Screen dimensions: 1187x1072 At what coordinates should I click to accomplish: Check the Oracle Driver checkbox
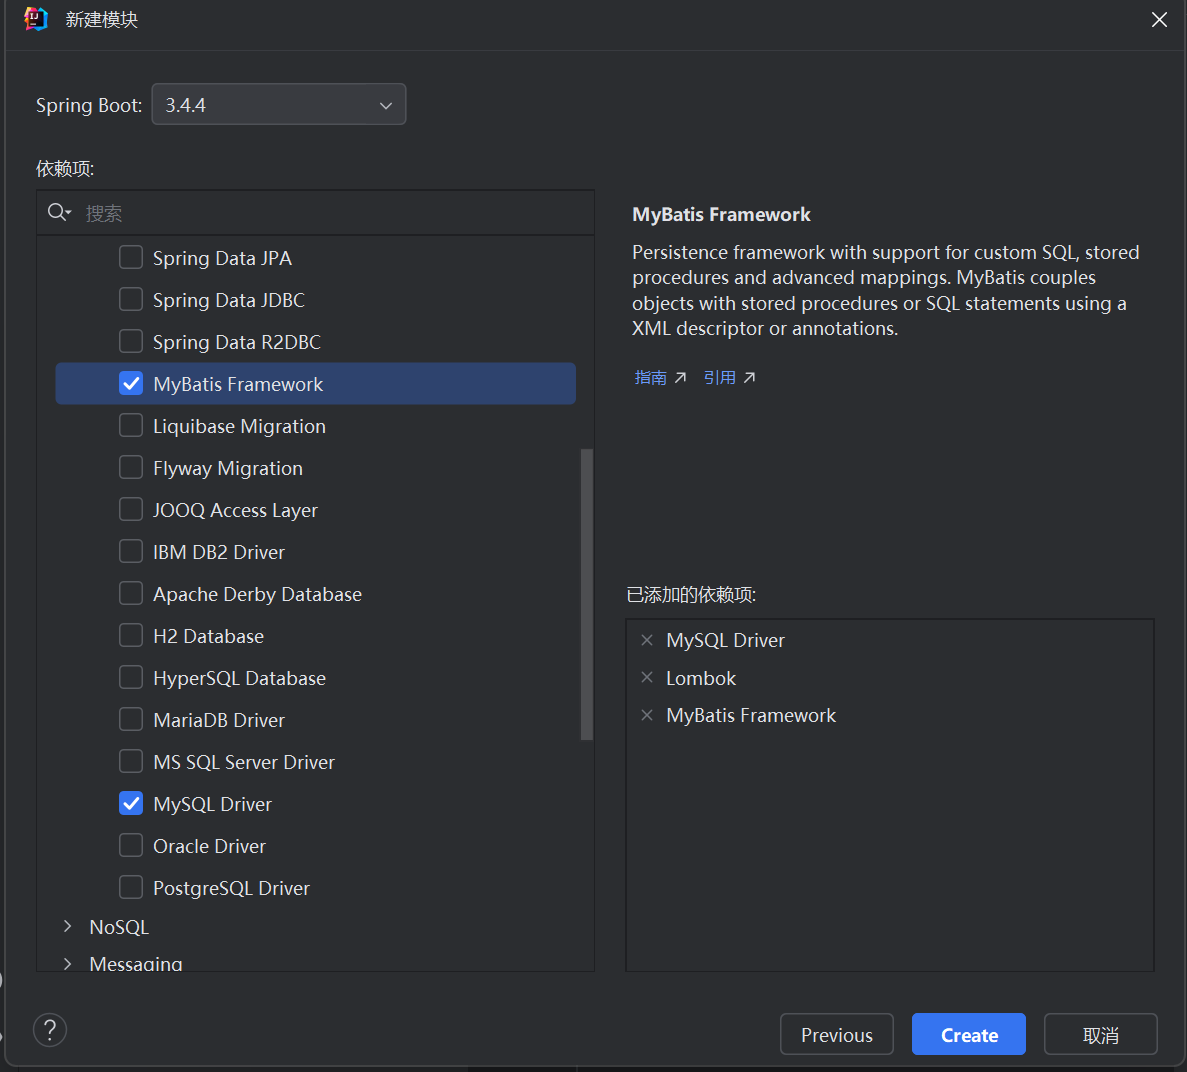click(x=131, y=845)
